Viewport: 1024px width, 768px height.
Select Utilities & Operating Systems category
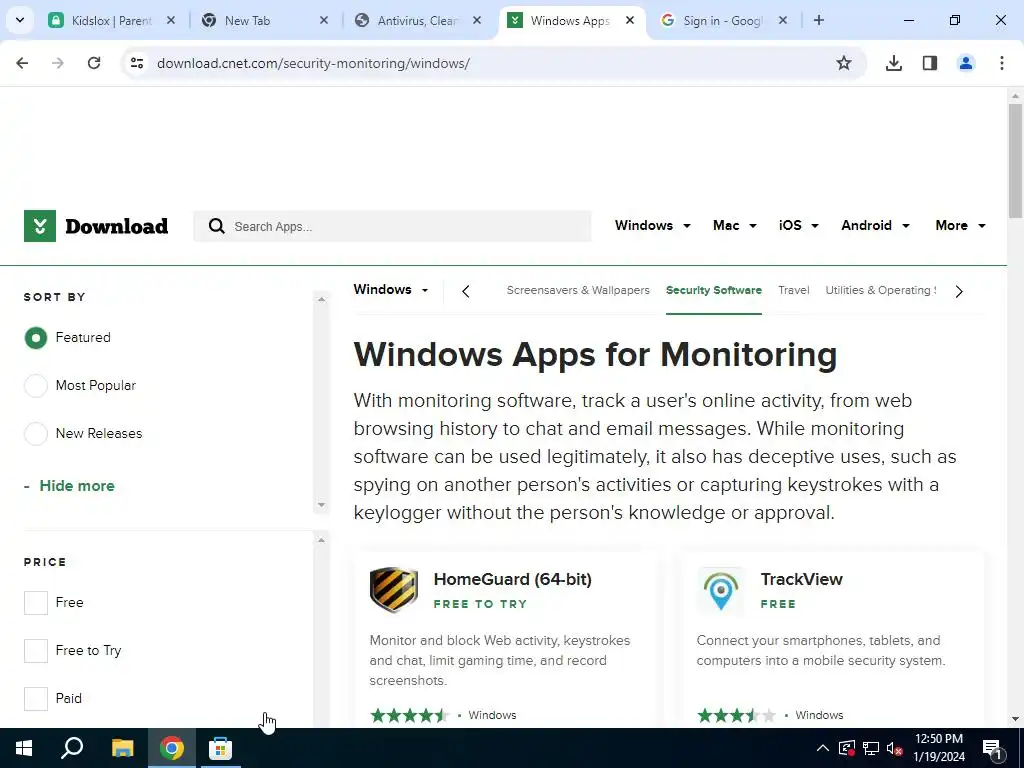[880, 290]
